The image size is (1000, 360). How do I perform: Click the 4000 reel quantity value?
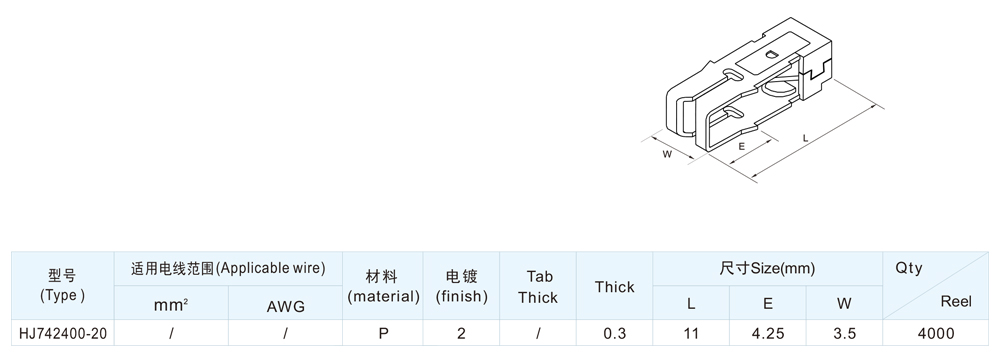coord(935,333)
